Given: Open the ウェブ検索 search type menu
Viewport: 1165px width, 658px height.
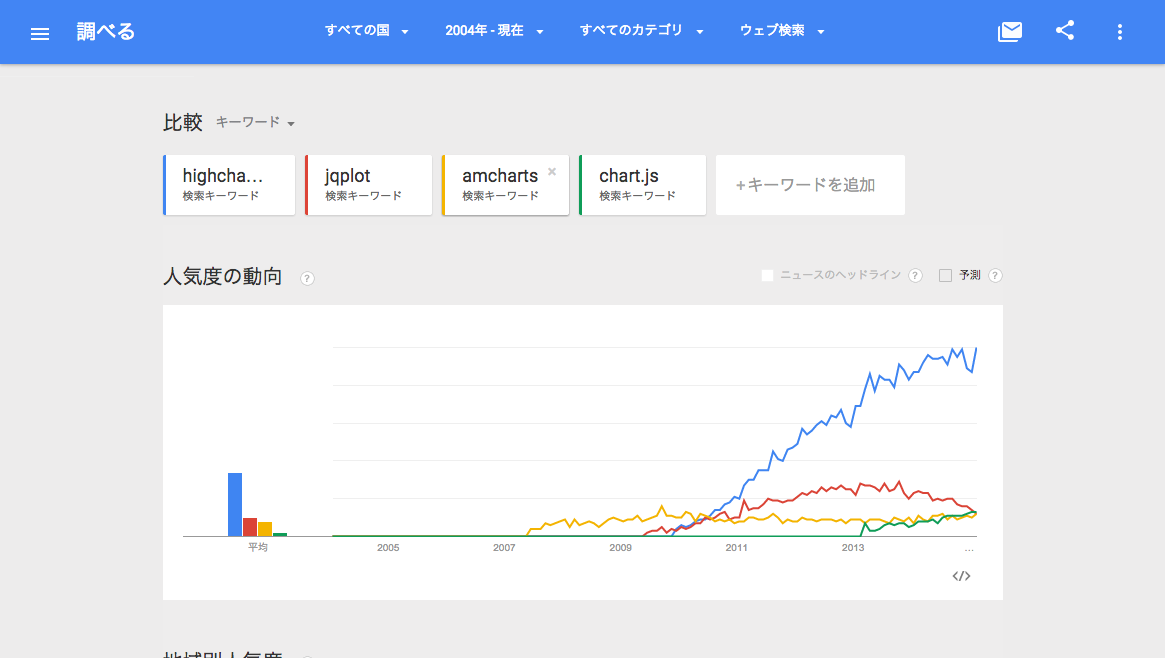Looking at the screenshot, I should pos(780,31).
